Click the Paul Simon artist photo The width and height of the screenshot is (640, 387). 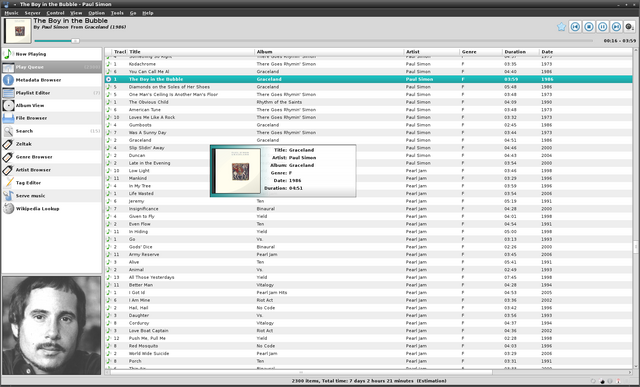51,325
